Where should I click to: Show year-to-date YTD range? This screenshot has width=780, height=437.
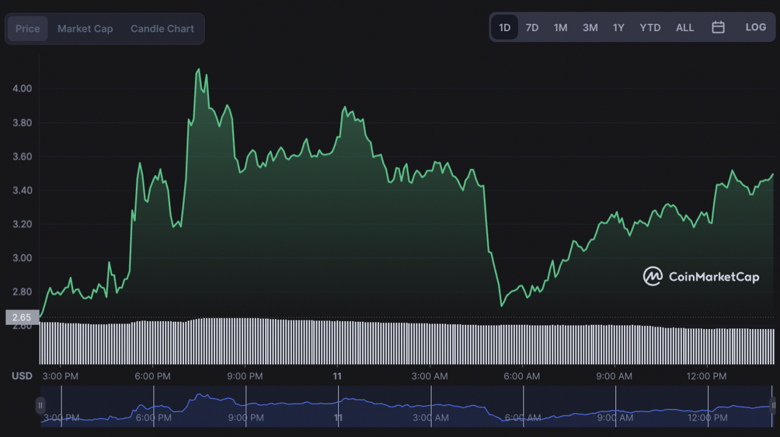(650, 27)
